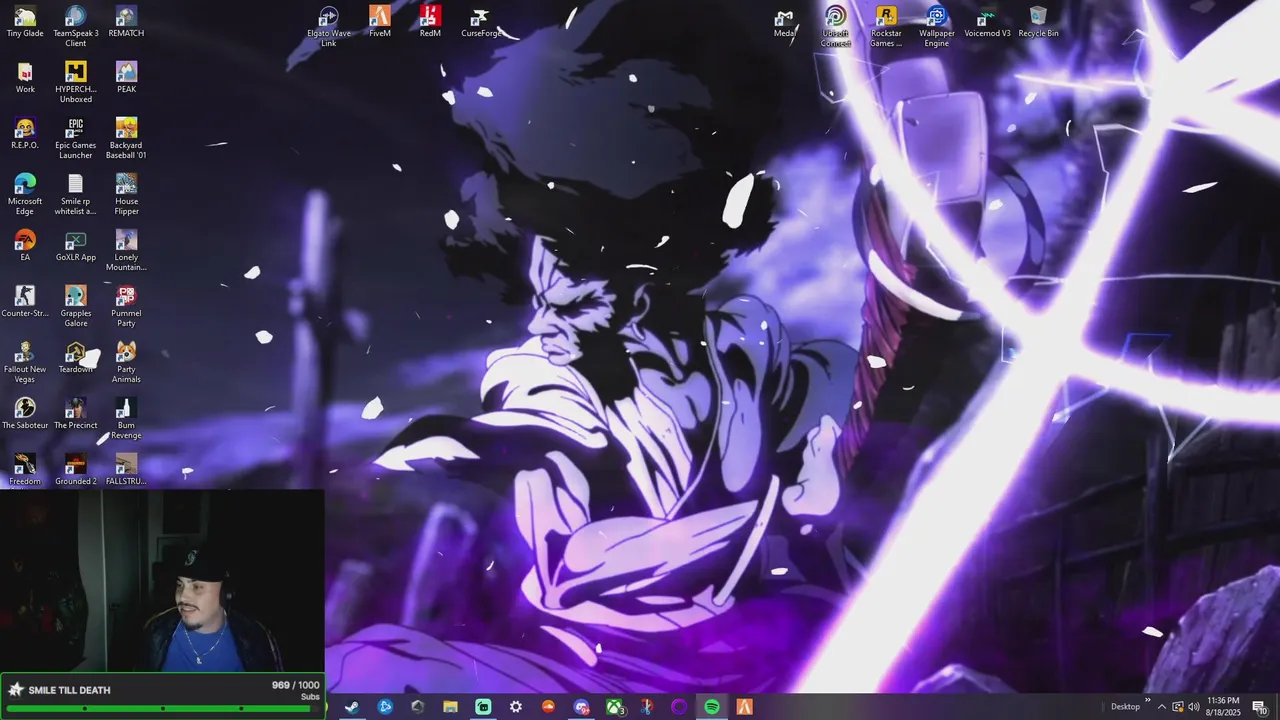Select the Pummel Party icon
Image resolution: width=1280 pixels, height=720 pixels.
126,307
